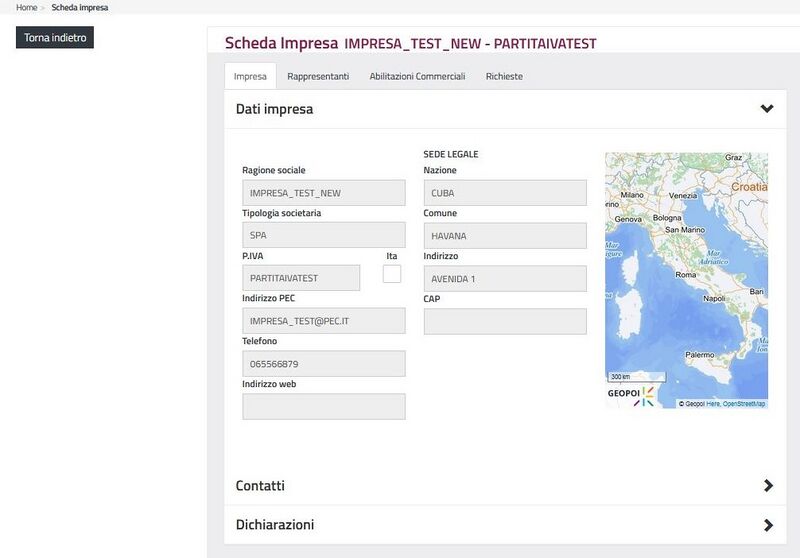This screenshot has width=800, height=558.
Task: Click Roma on the Italy map
Action: [x=686, y=274]
